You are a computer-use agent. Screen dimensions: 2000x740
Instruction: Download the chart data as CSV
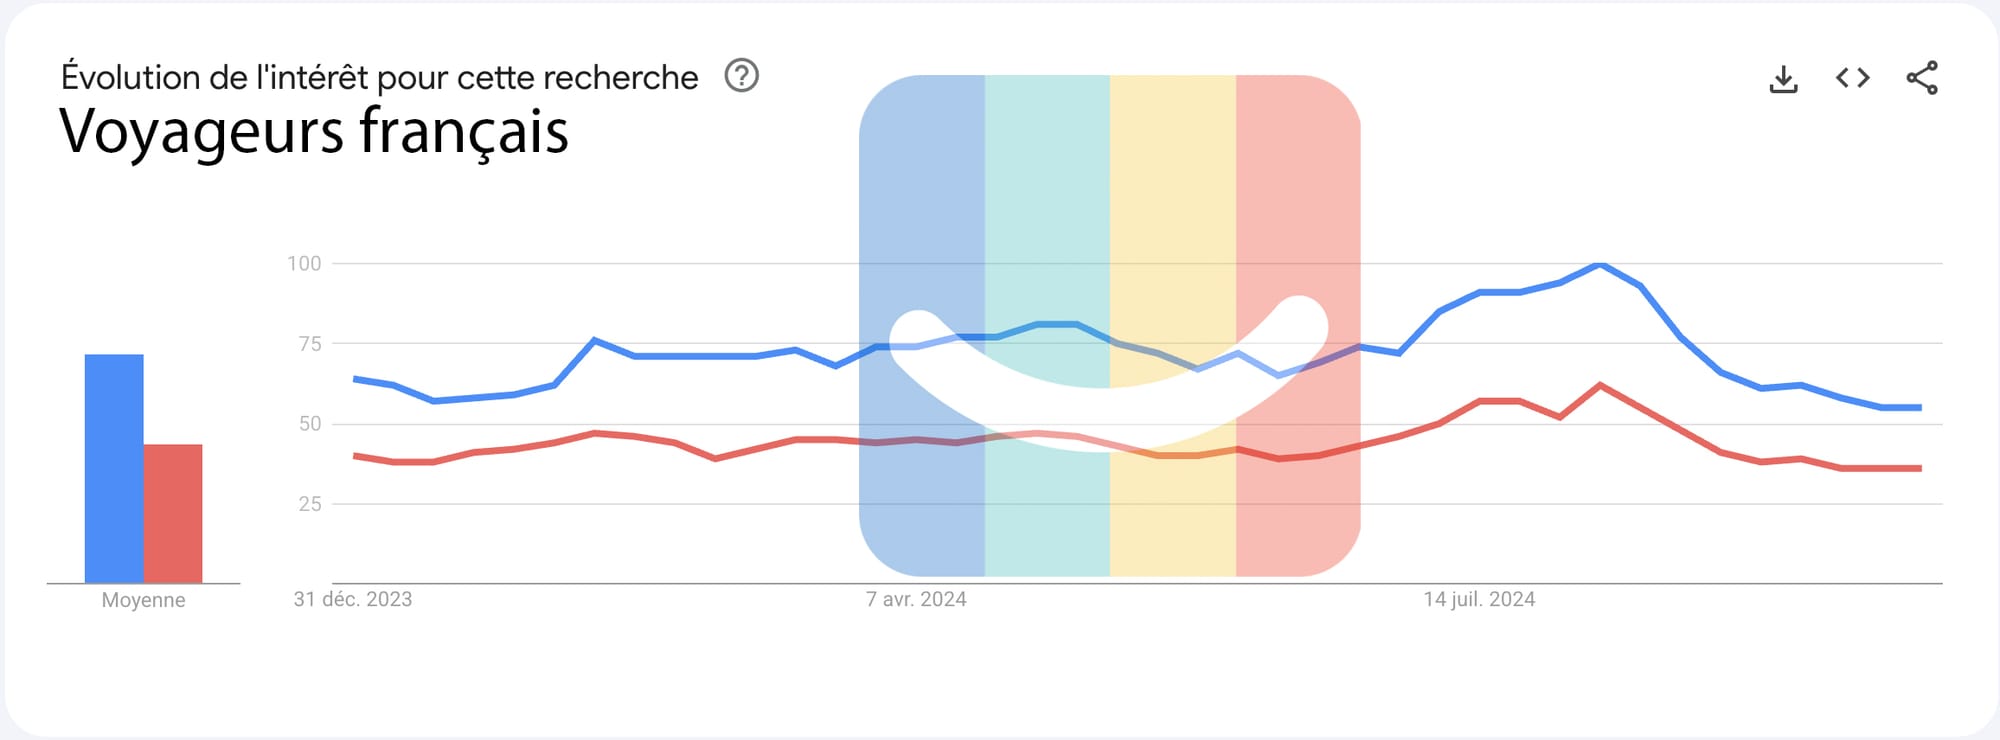coord(1783,78)
